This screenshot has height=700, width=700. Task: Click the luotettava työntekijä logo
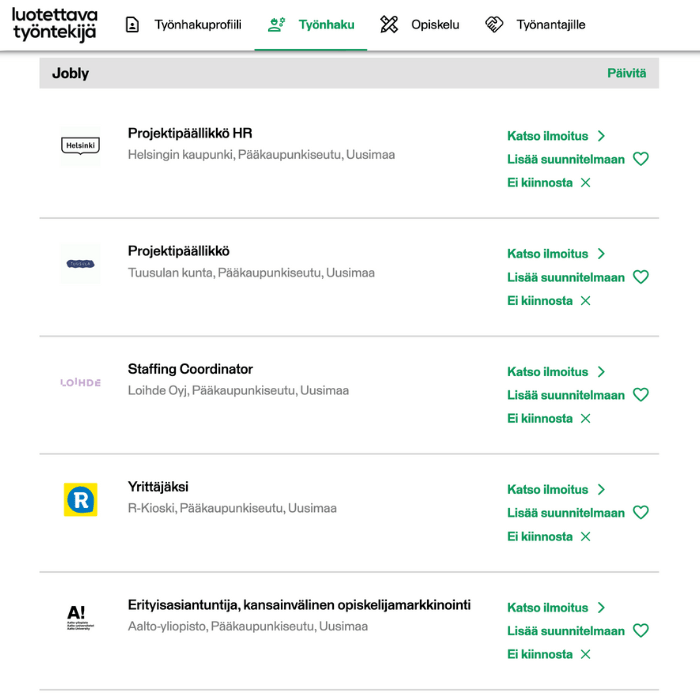click(55, 25)
